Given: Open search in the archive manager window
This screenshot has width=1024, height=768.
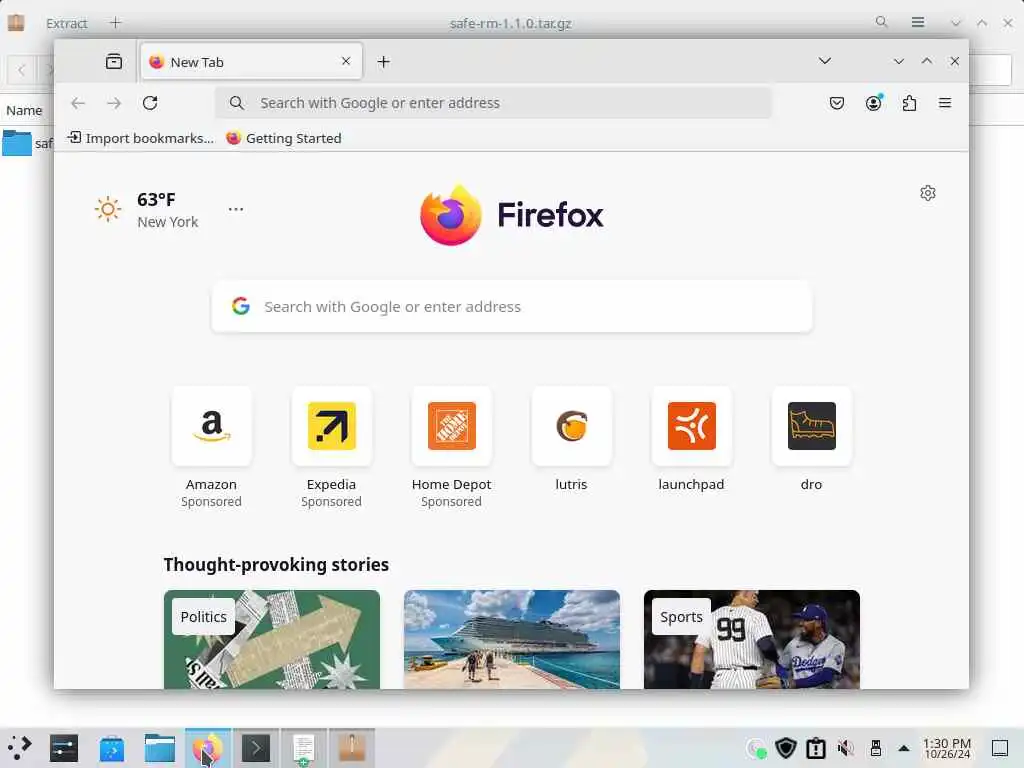Looking at the screenshot, I should click(x=882, y=22).
